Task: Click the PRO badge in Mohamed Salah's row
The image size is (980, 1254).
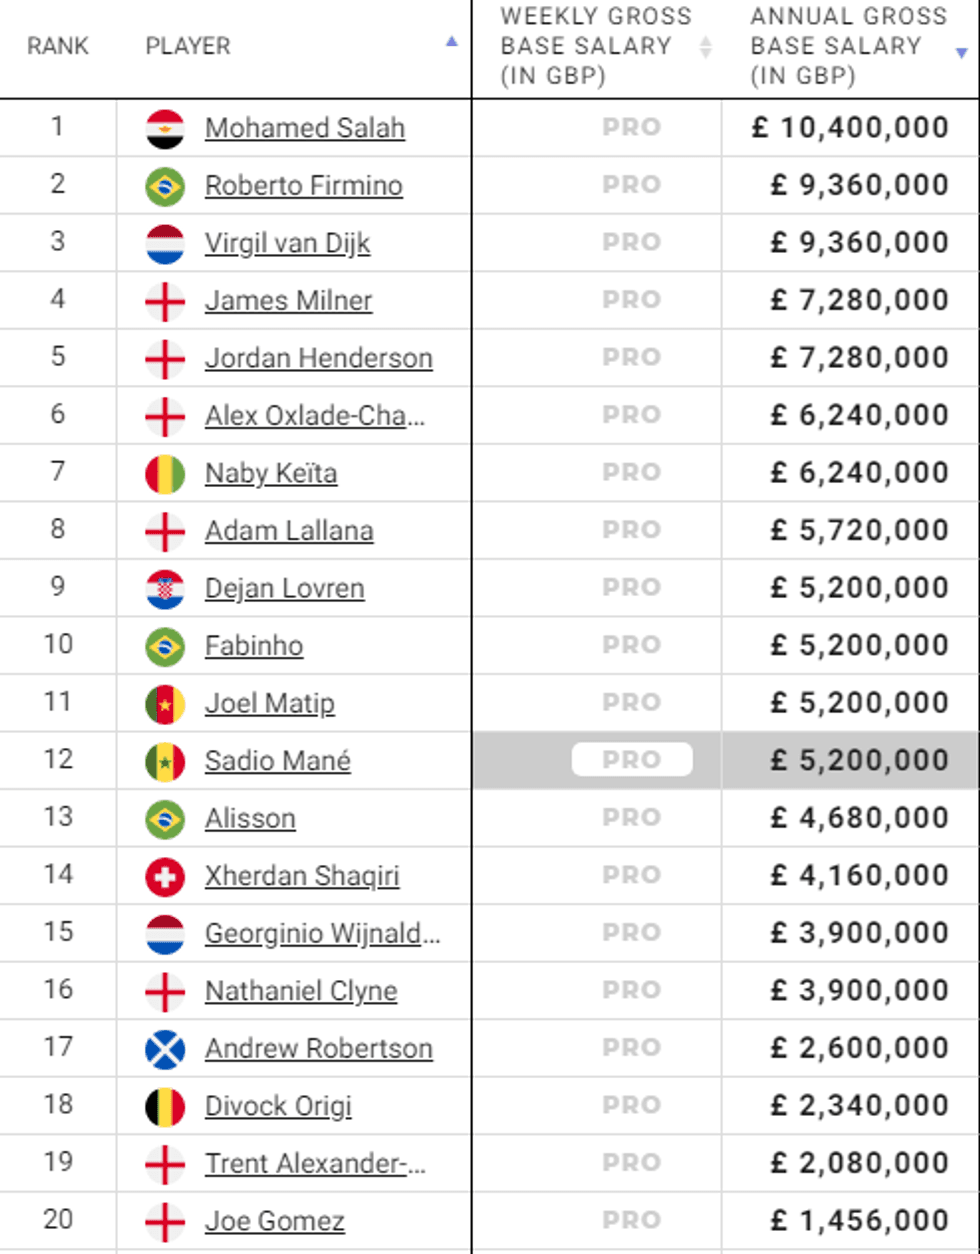Action: click(x=632, y=127)
